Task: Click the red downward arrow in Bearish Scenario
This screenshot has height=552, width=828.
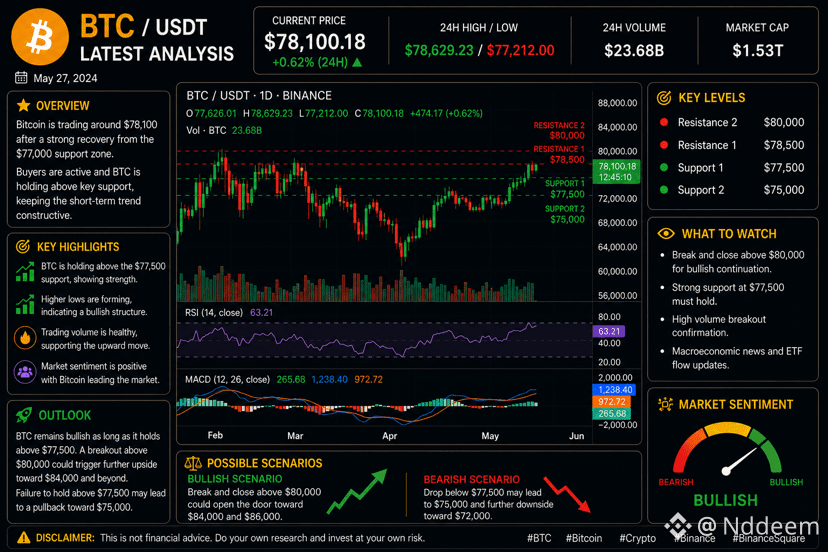Action: click(x=568, y=494)
